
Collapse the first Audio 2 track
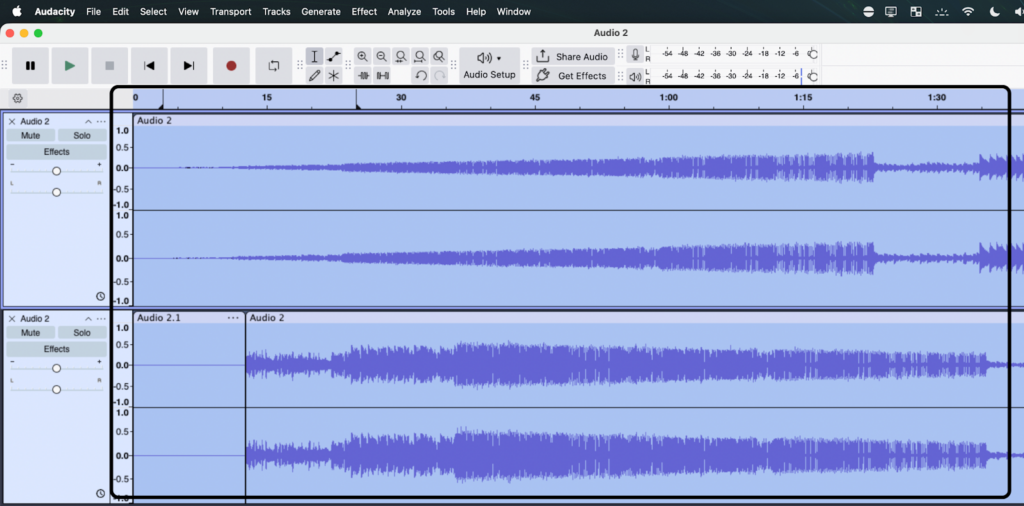pos(88,122)
